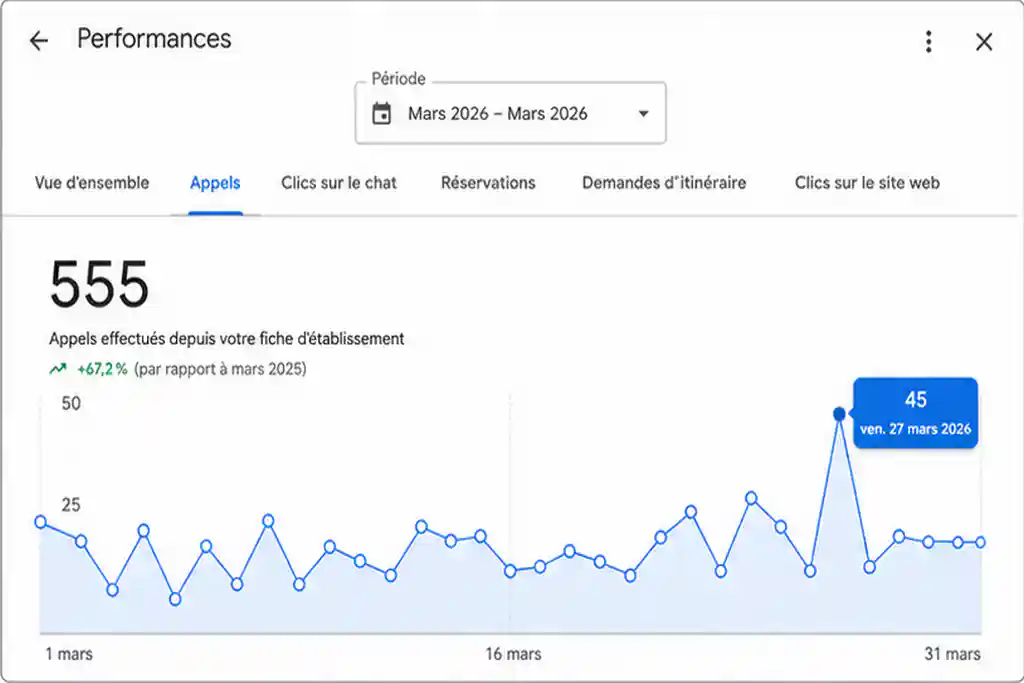
Task: Click the 555 total calls number
Action: click(99, 285)
